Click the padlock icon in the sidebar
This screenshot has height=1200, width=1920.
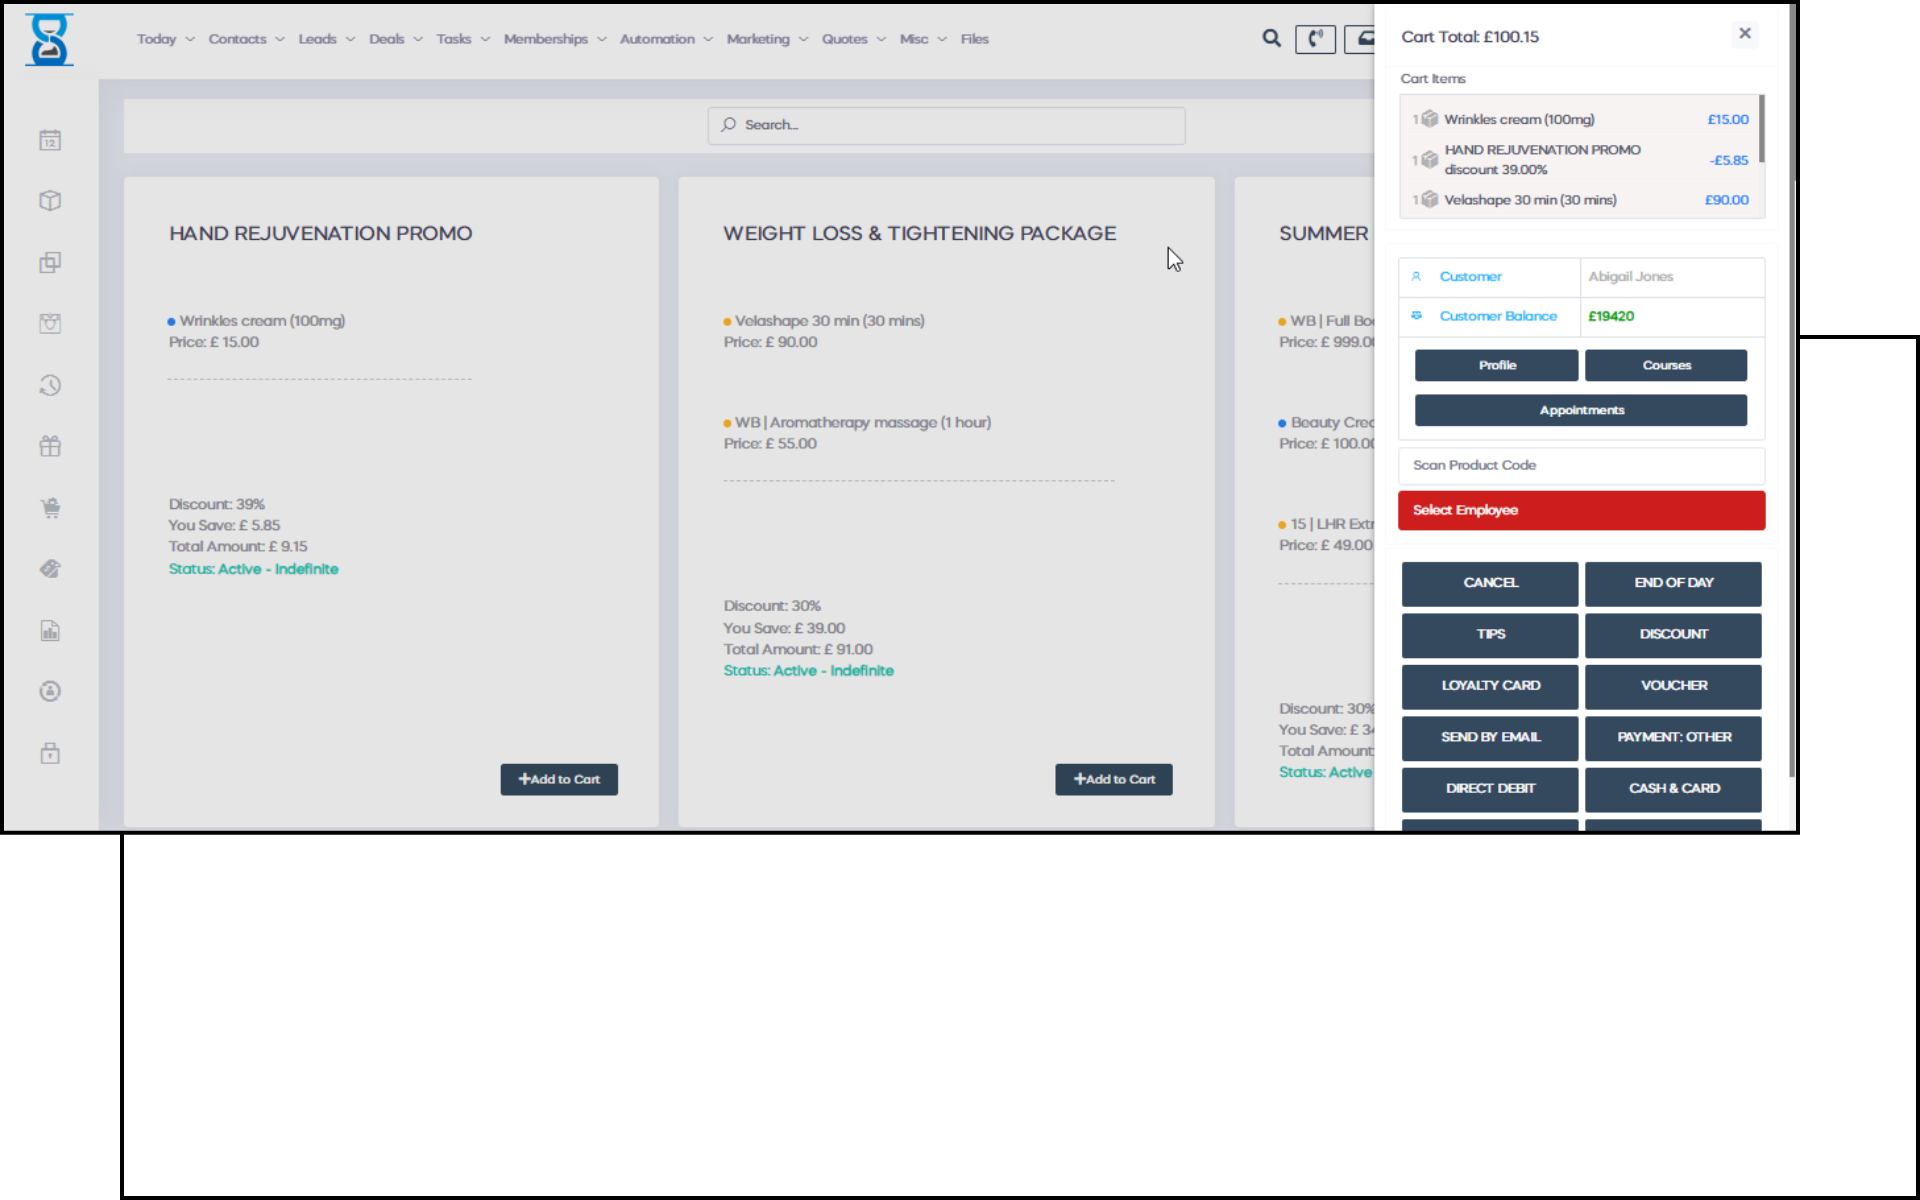[50, 753]
